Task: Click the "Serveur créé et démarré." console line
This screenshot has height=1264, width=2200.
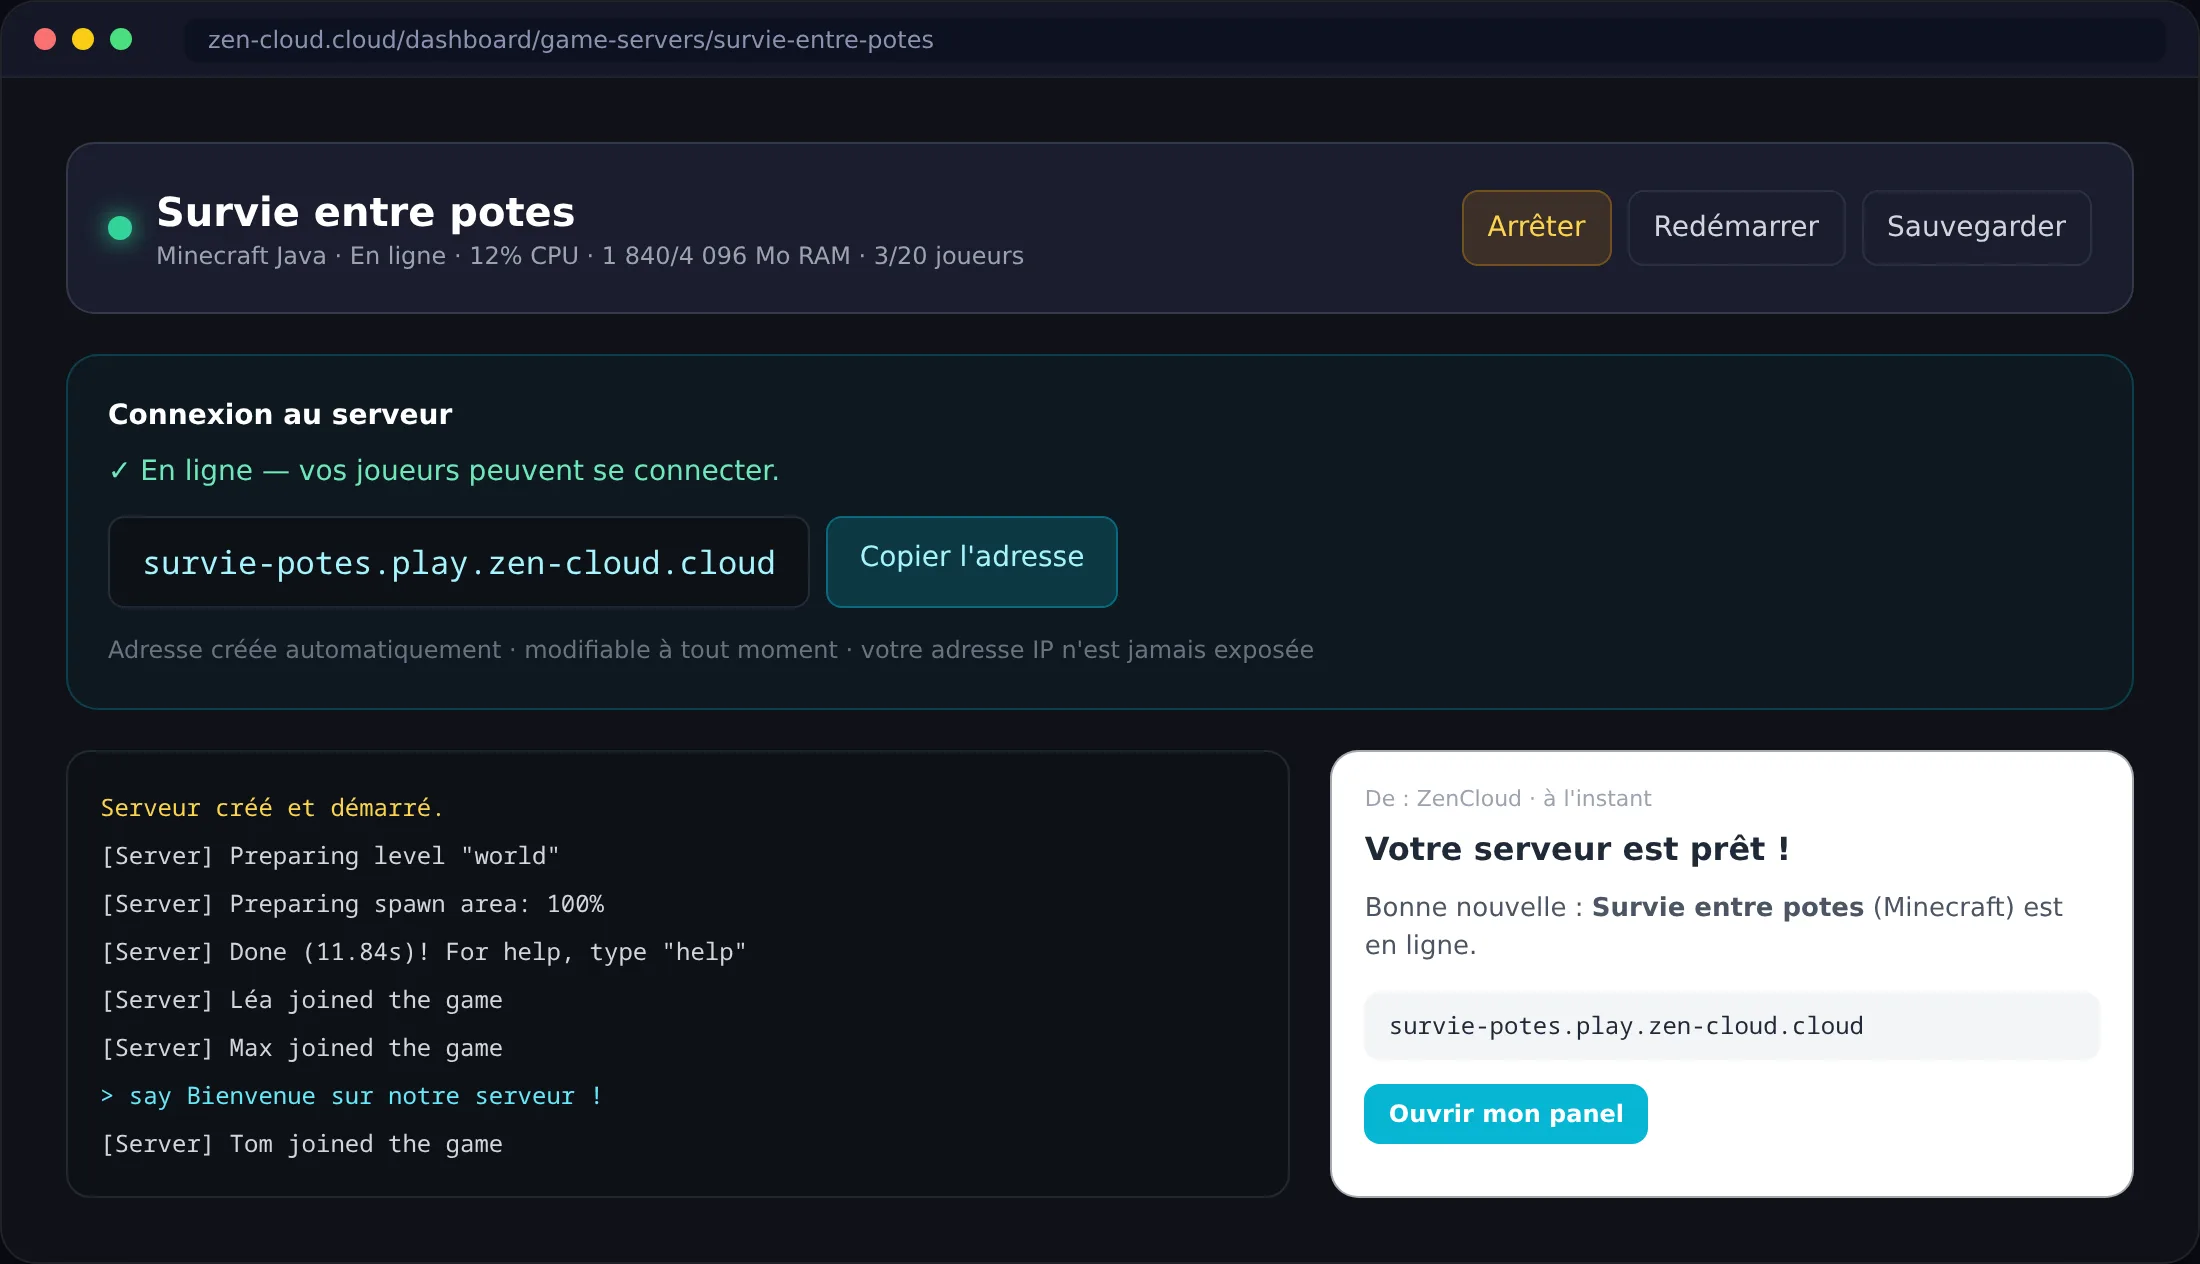Action: 271,808
